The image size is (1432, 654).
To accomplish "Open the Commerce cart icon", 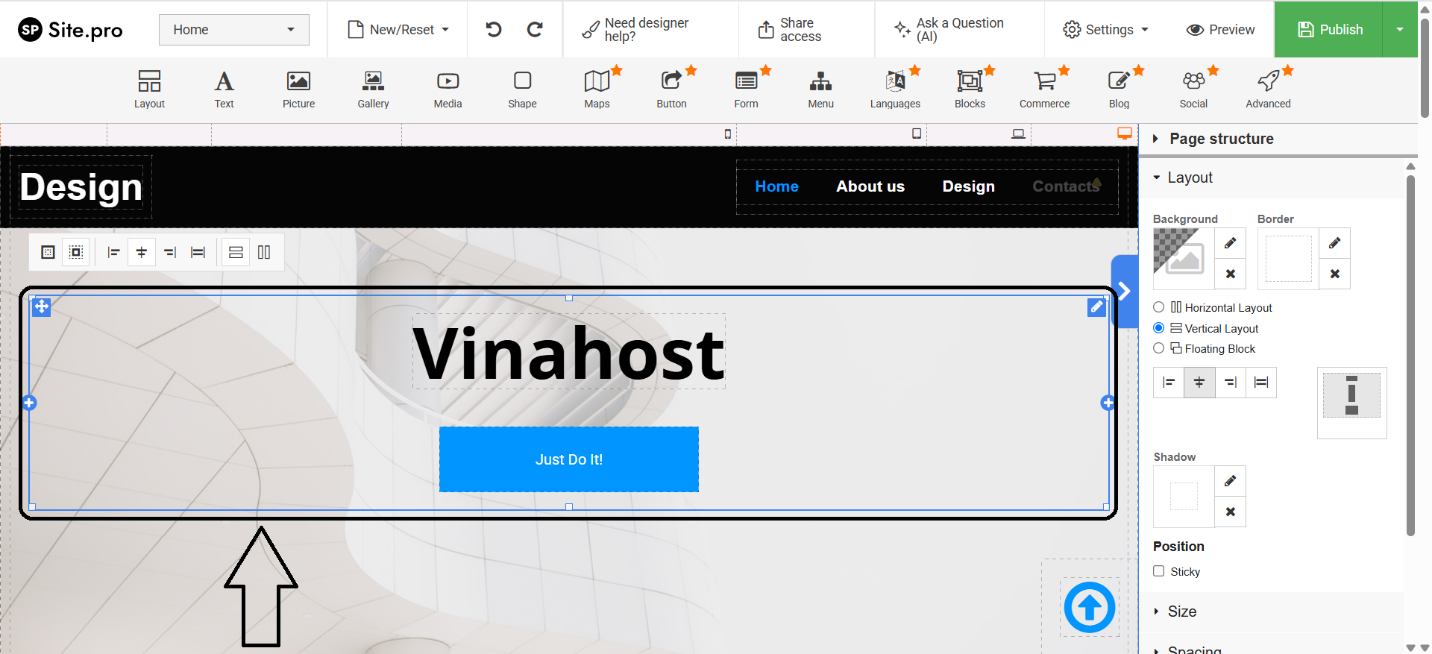I will [x=1044, y=82].
